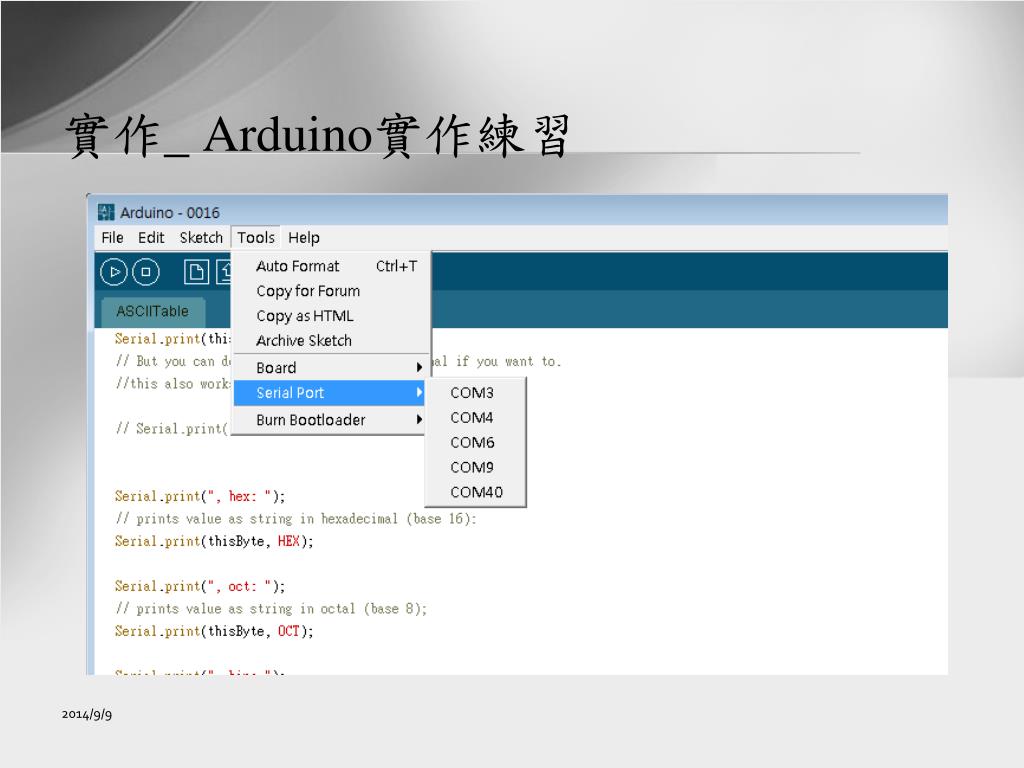Select Copy for Forum menu entry
This screenshot has height=768, width=1024.
pyautogui.click(x=331, y=291)
